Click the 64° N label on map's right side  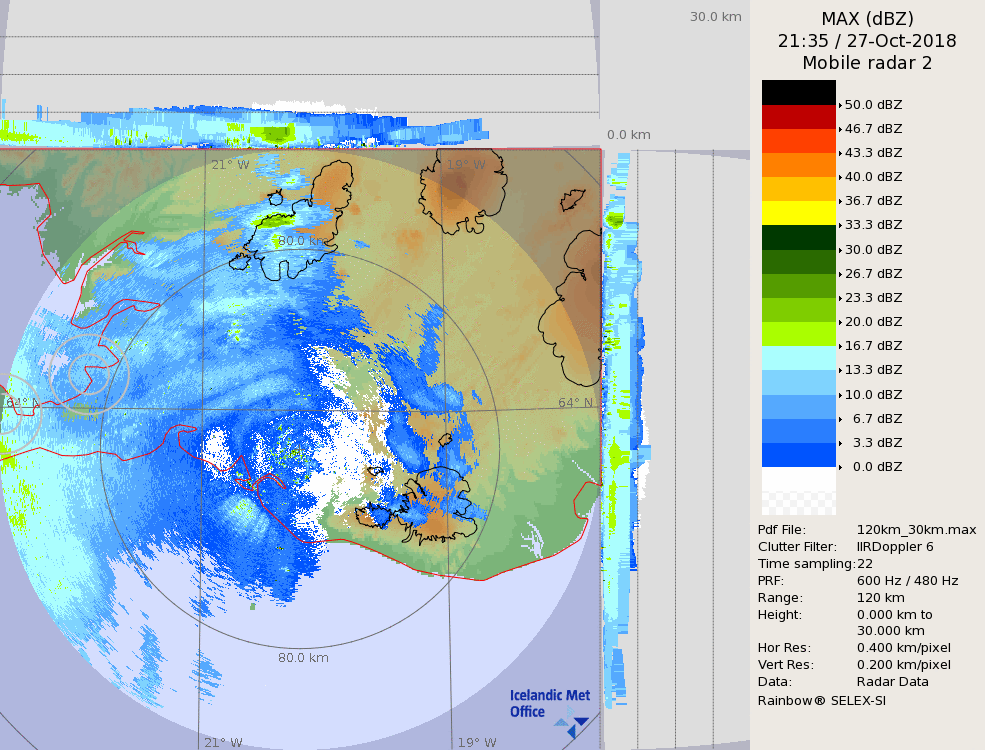click(x=575, y=403)
